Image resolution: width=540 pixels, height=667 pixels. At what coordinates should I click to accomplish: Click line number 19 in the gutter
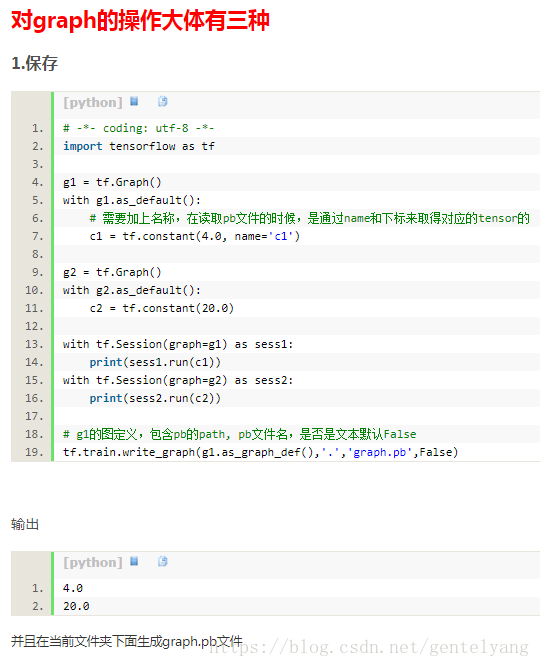34,452
